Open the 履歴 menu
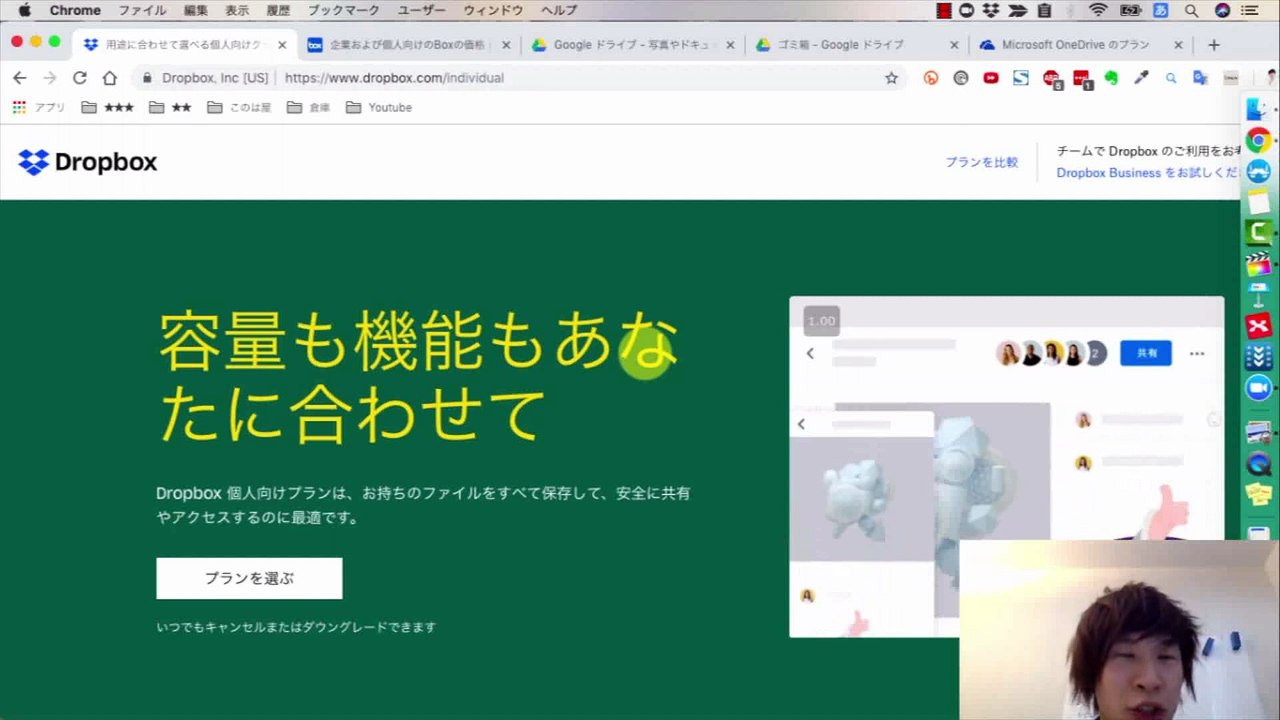 pos(278,11)
